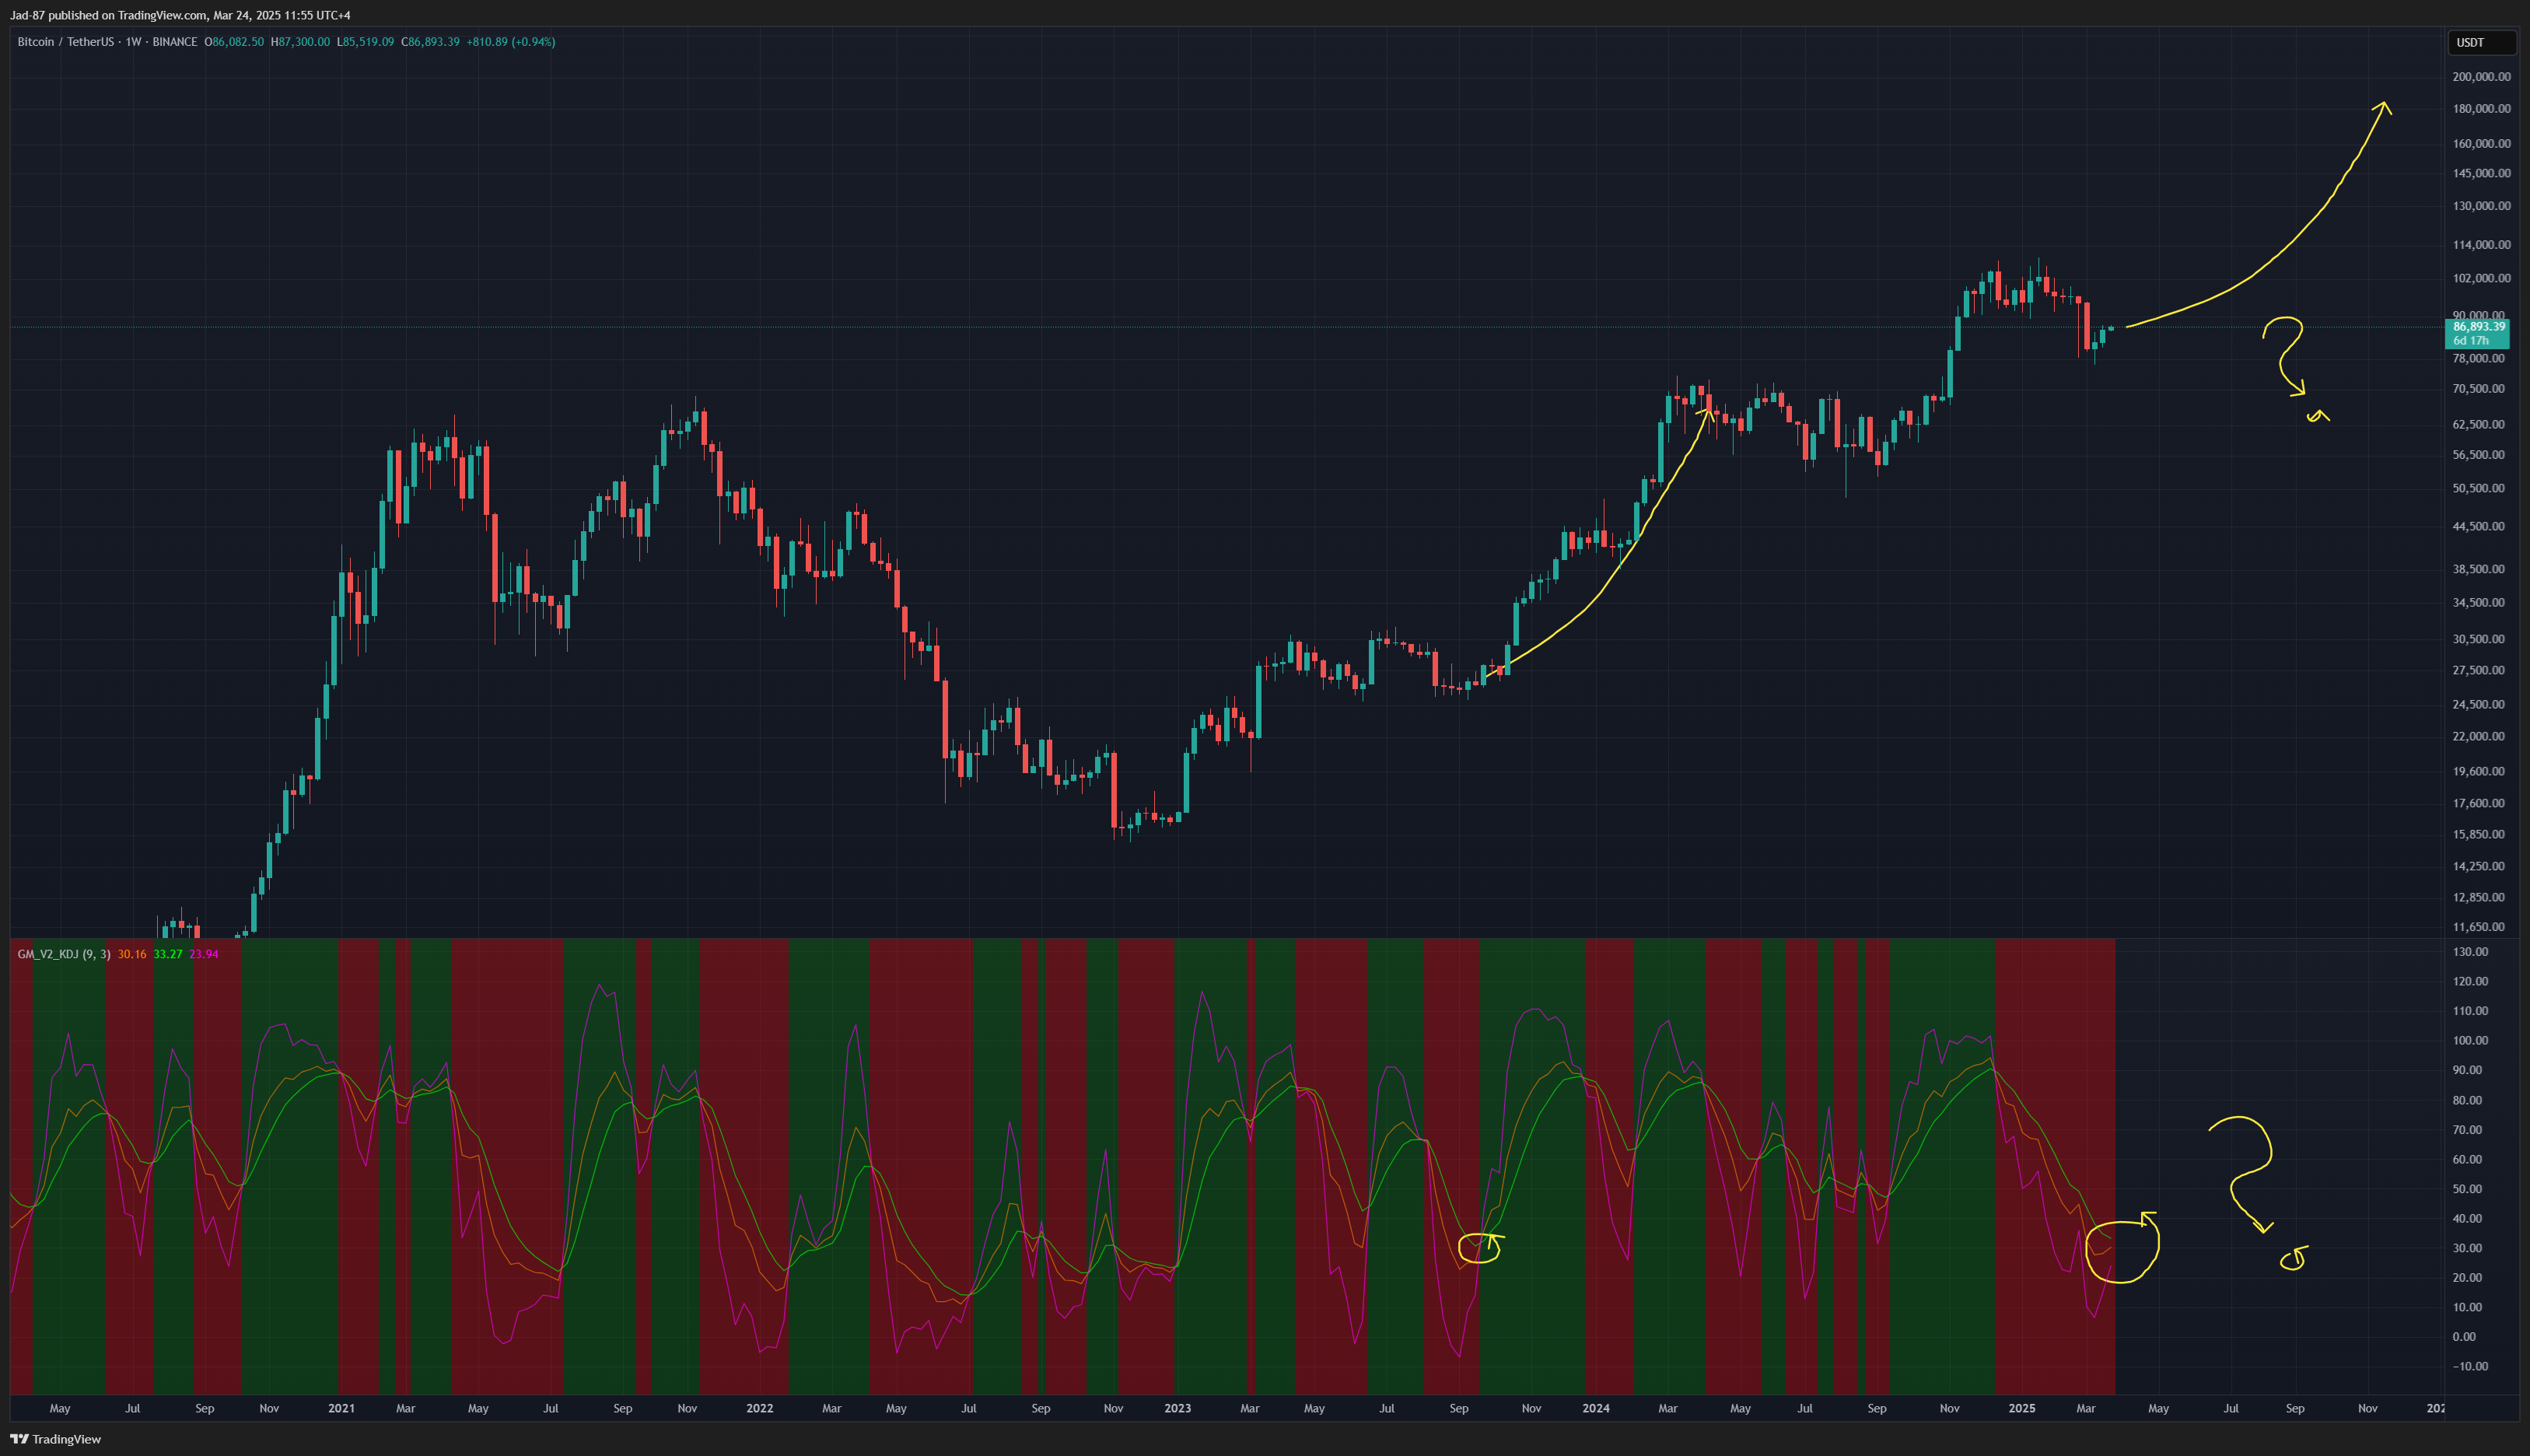The height and width of the screenshot is (1456, 2530).
Task: Click the open value O86,082.50
Action: 234,42
